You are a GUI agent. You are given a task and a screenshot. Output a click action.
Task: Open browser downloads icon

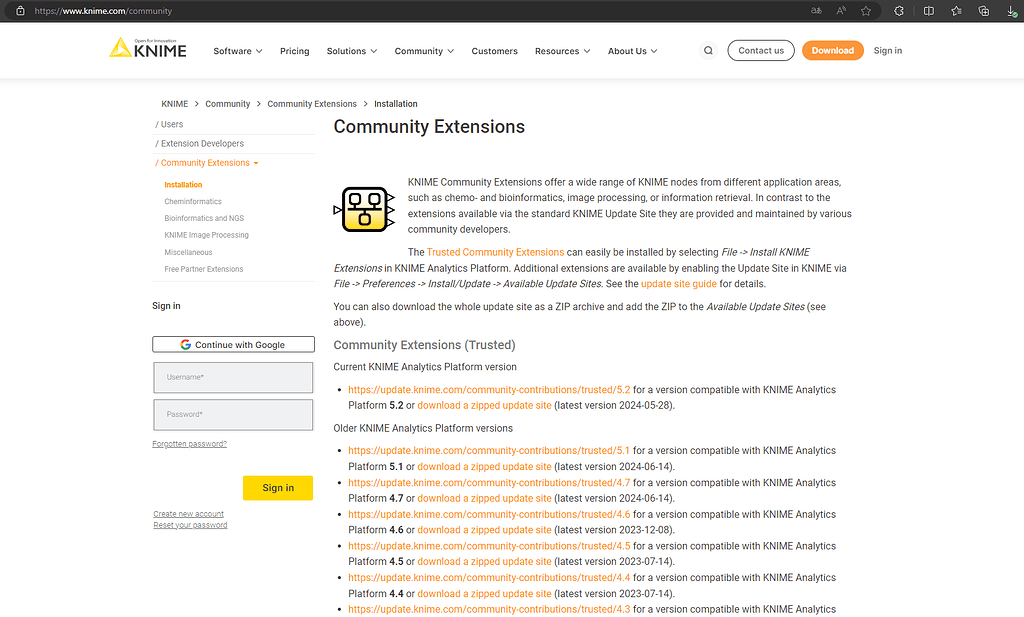pos(1012,11)
